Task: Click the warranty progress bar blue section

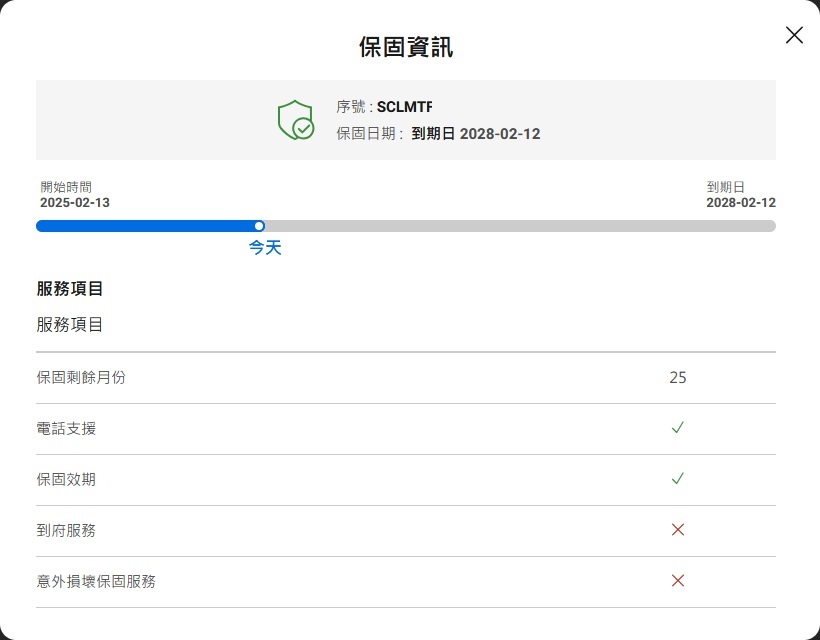Action: point(145,226)
